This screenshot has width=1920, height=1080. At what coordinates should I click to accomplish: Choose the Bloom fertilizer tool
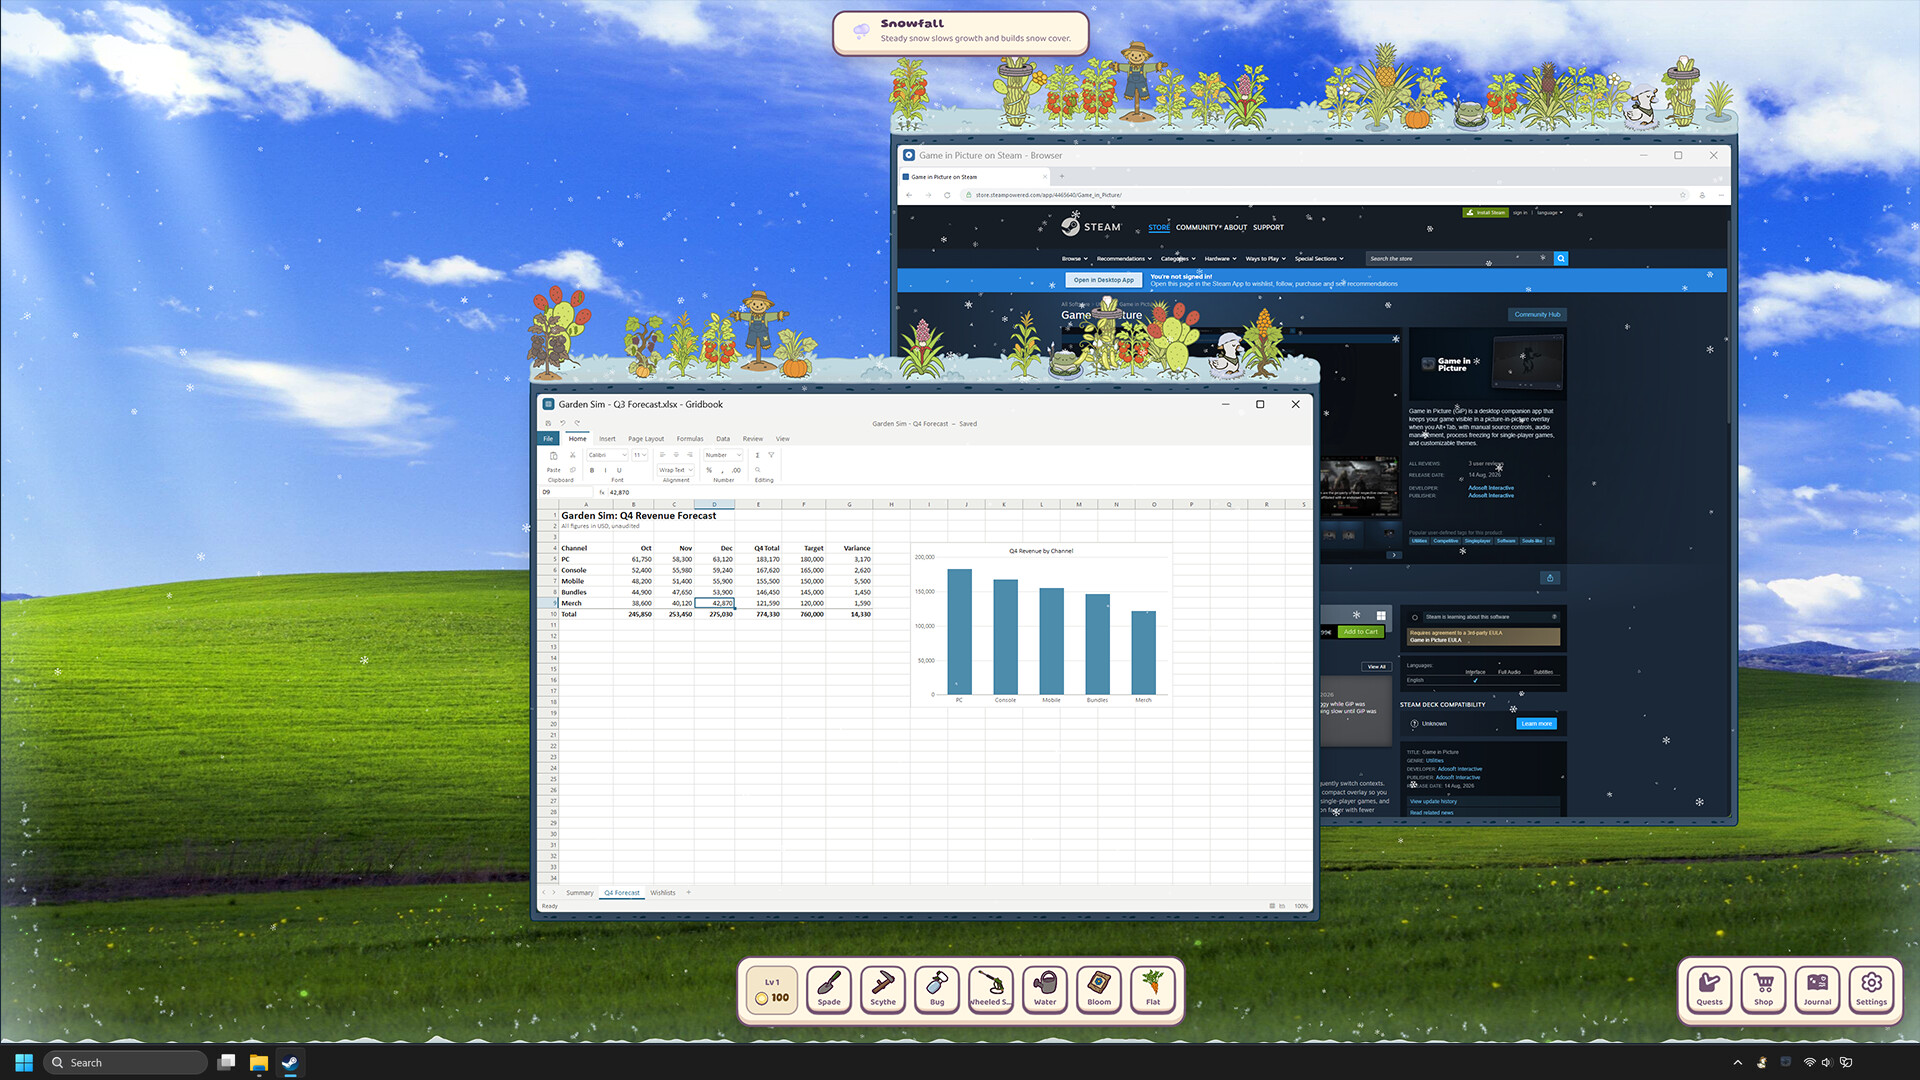(x=1099, y=989)
